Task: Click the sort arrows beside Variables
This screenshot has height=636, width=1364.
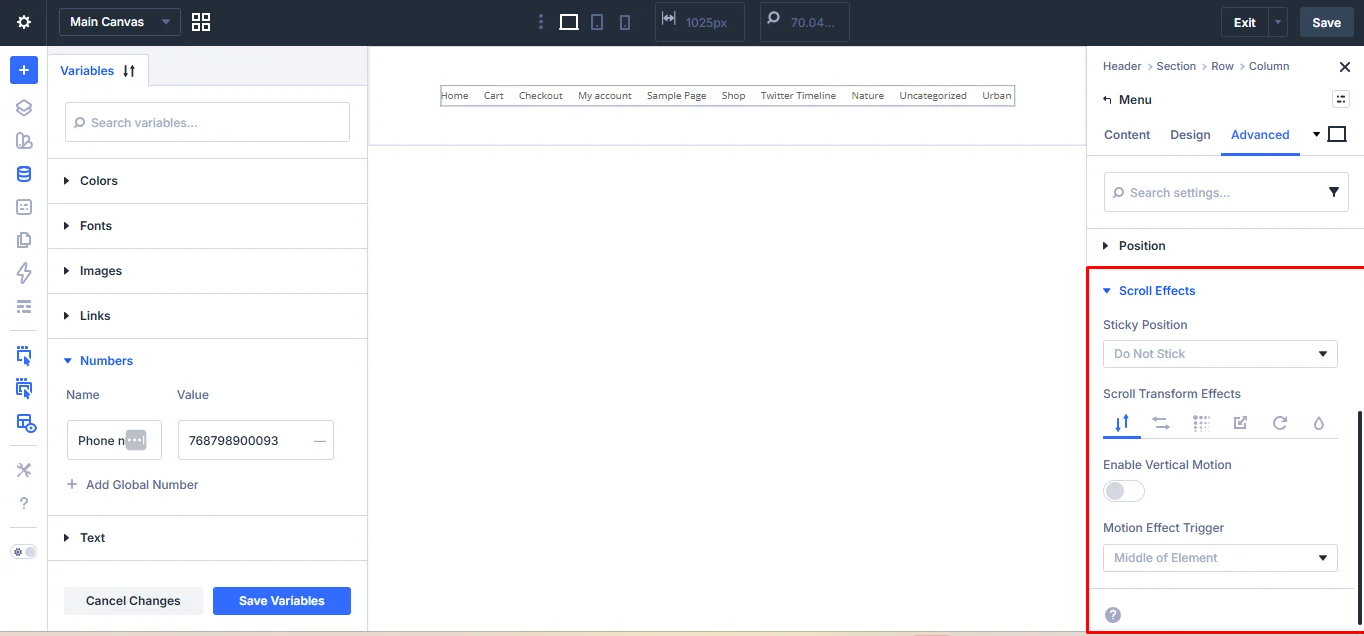Action: coord(129,71)
